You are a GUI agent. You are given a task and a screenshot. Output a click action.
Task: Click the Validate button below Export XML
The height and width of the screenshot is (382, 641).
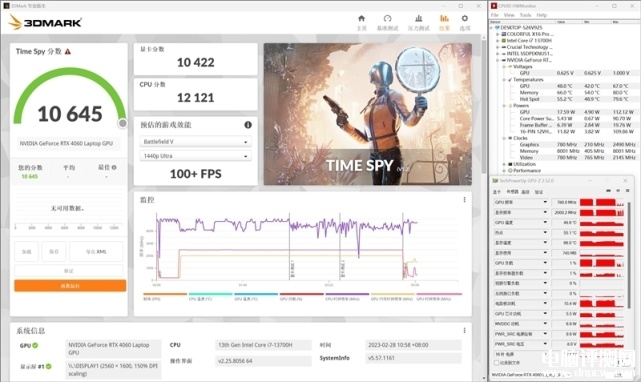tap(69, 270)
